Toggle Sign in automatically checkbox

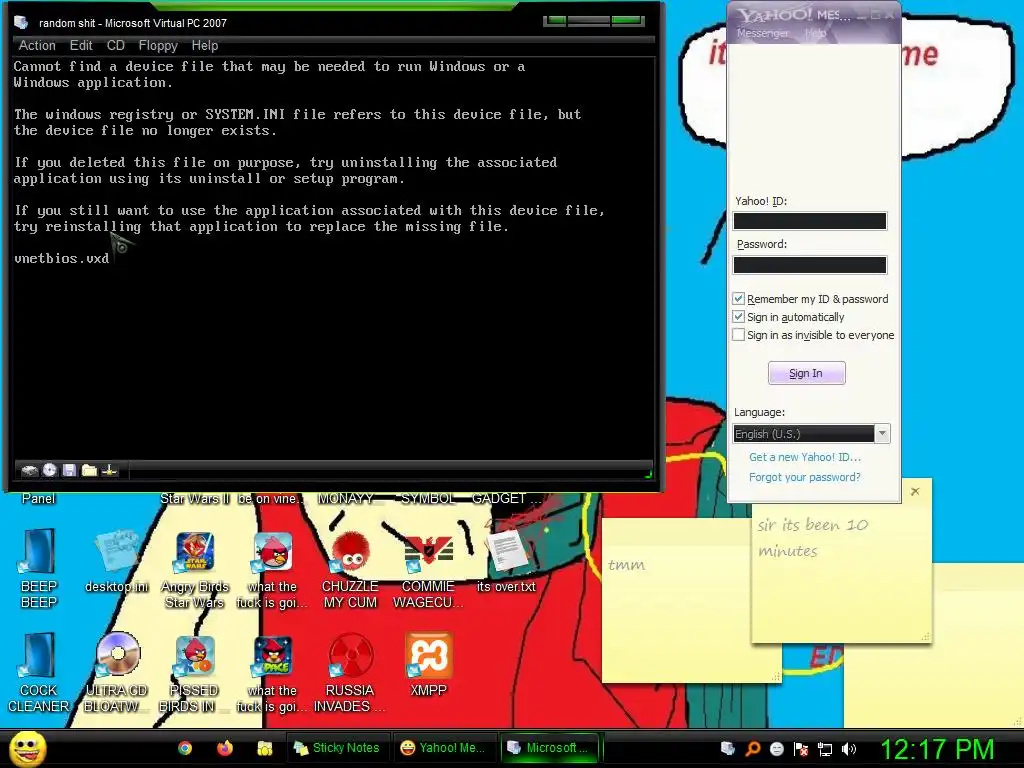click(x=739, y=317)
